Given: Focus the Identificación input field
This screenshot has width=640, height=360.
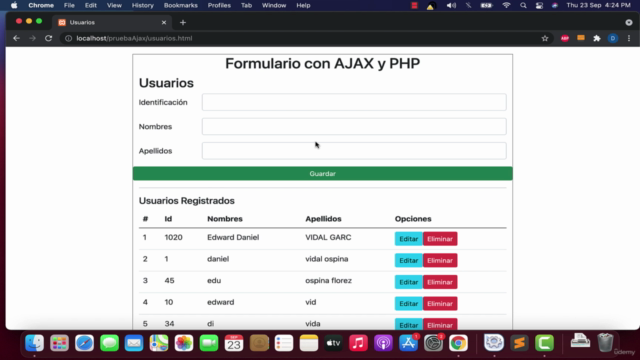Looking at the screenshot, I should pyautogui.click(x=354, y=102).
